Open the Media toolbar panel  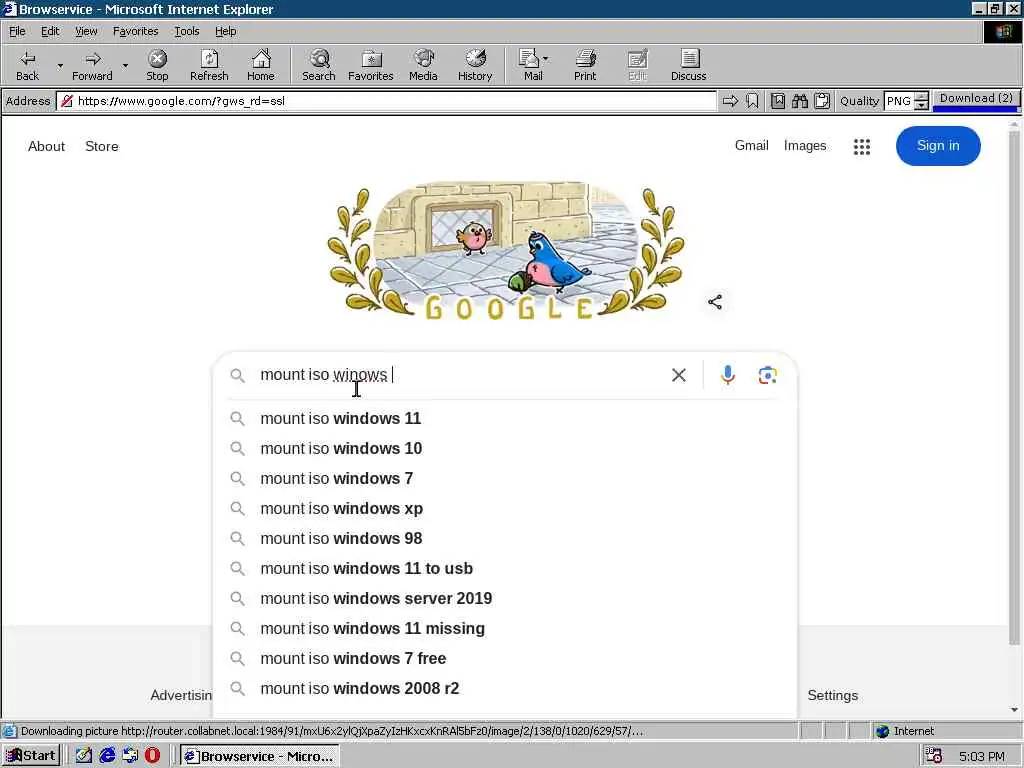(423, 65)
